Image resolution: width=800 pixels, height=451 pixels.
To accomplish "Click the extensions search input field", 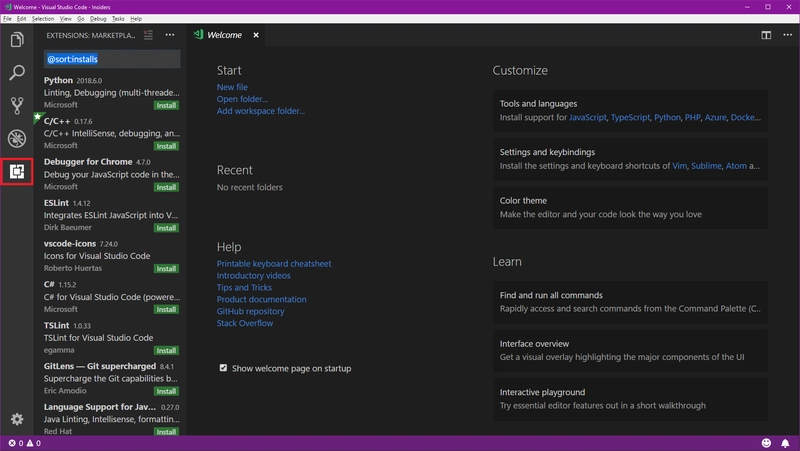I will click(112, 59).
